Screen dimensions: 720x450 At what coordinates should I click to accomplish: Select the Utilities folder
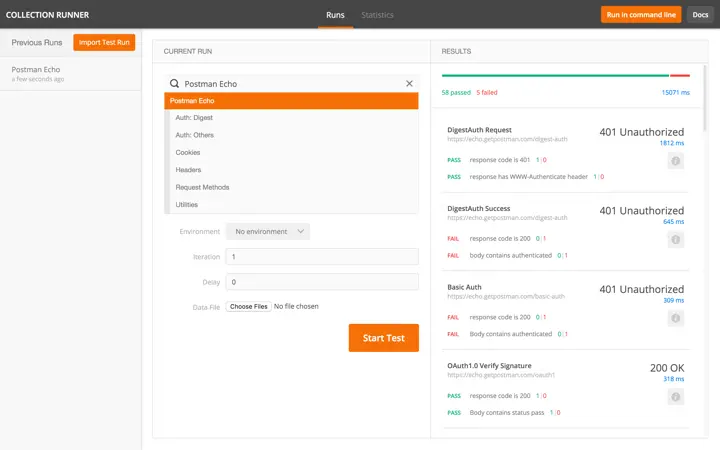pos(294,205)
